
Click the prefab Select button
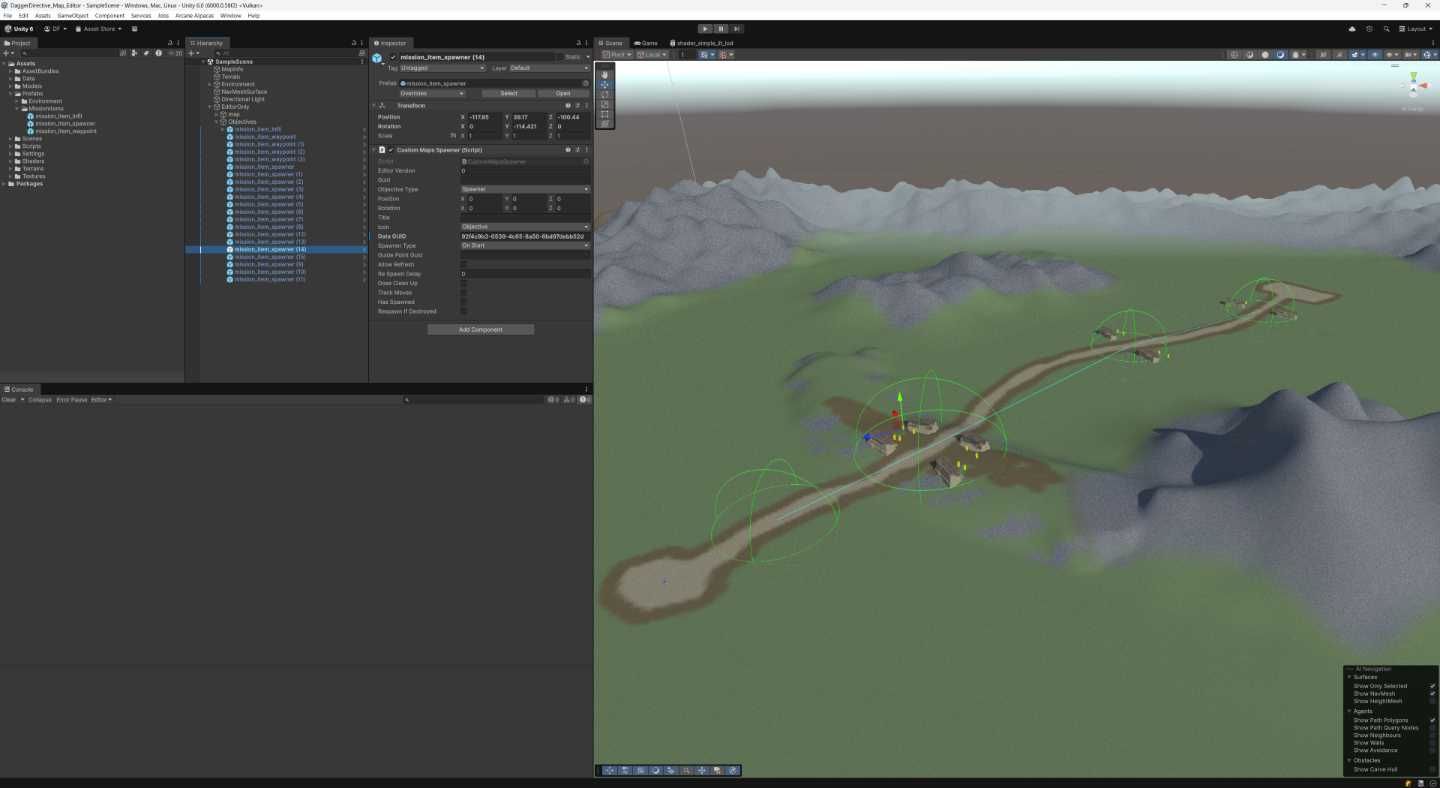[509, 93]
